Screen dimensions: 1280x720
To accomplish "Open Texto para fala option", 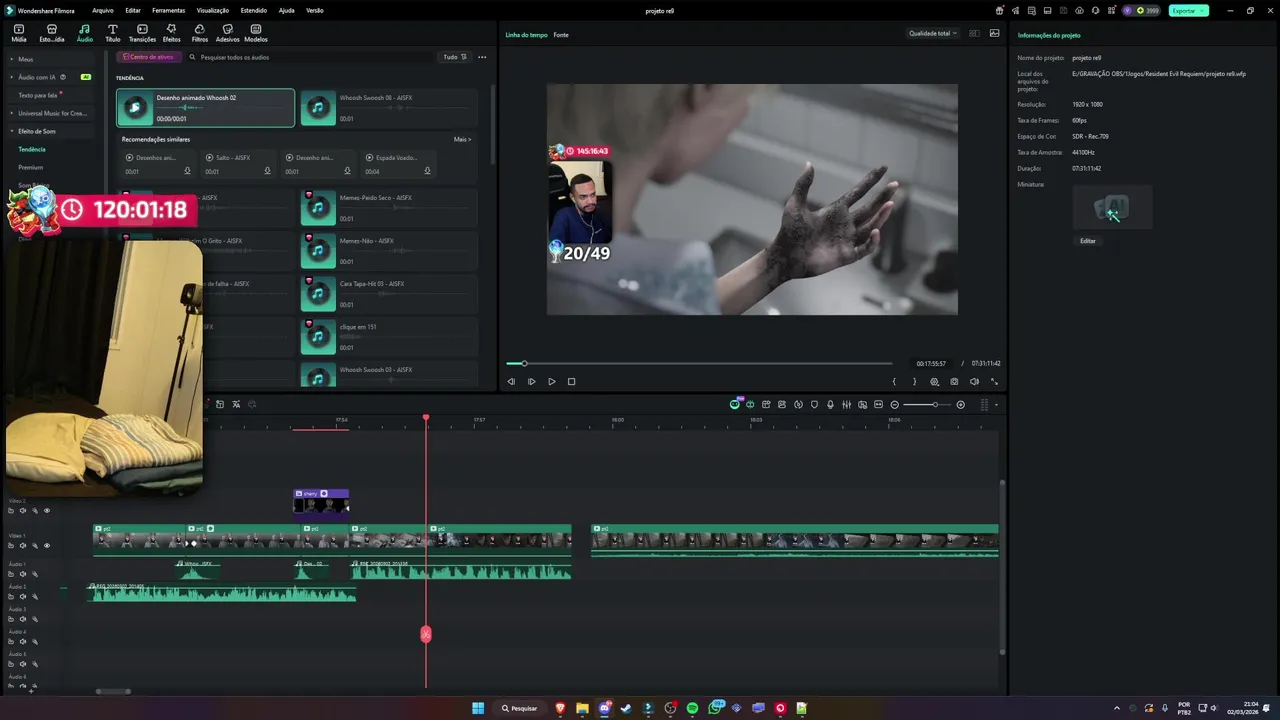I will (38, 95).
